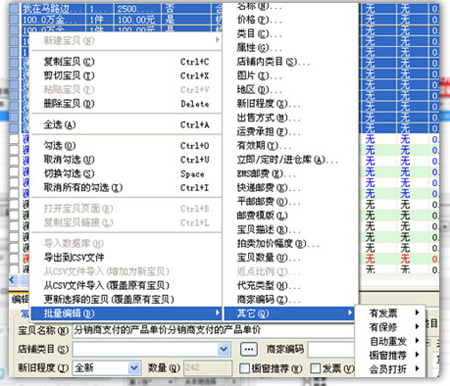Expand the 会员打折 submenu

(390, 369)
